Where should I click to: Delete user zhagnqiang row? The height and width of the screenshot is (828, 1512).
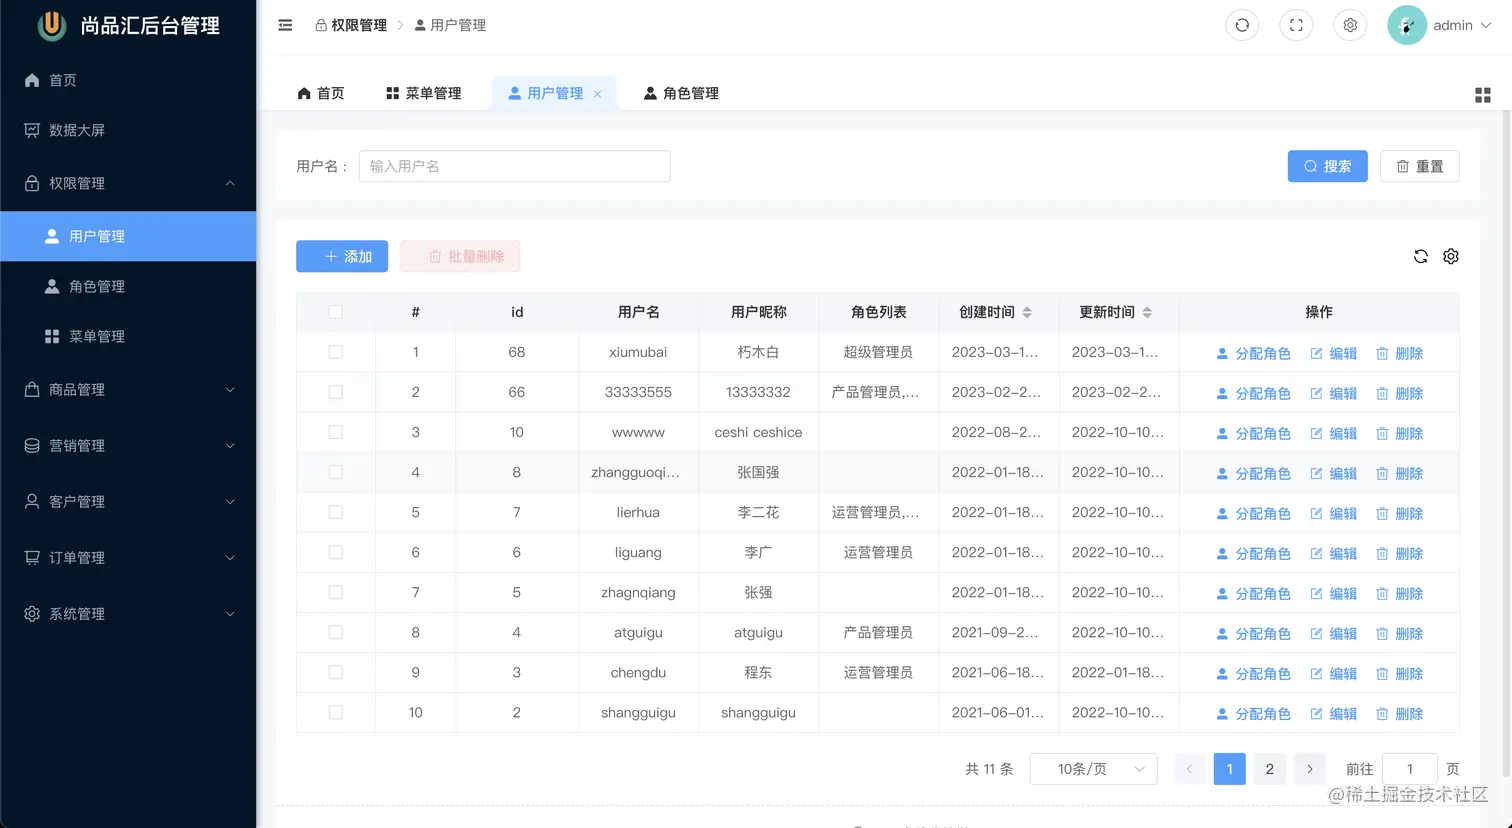(1400, 593)
